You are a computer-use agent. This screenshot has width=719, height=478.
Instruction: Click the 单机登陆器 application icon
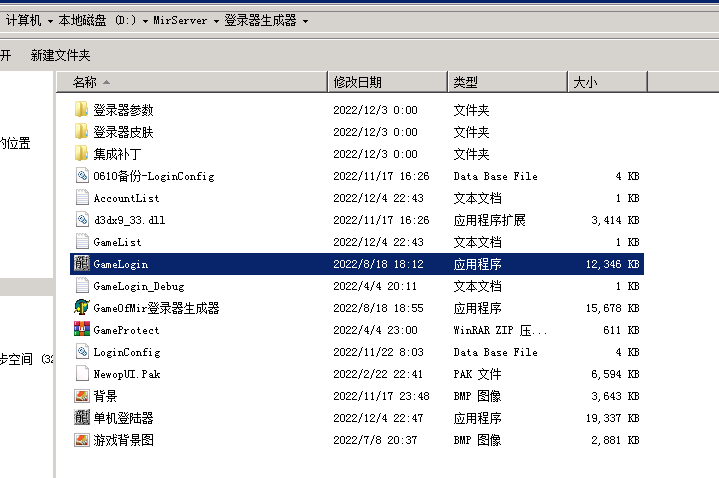82,418
